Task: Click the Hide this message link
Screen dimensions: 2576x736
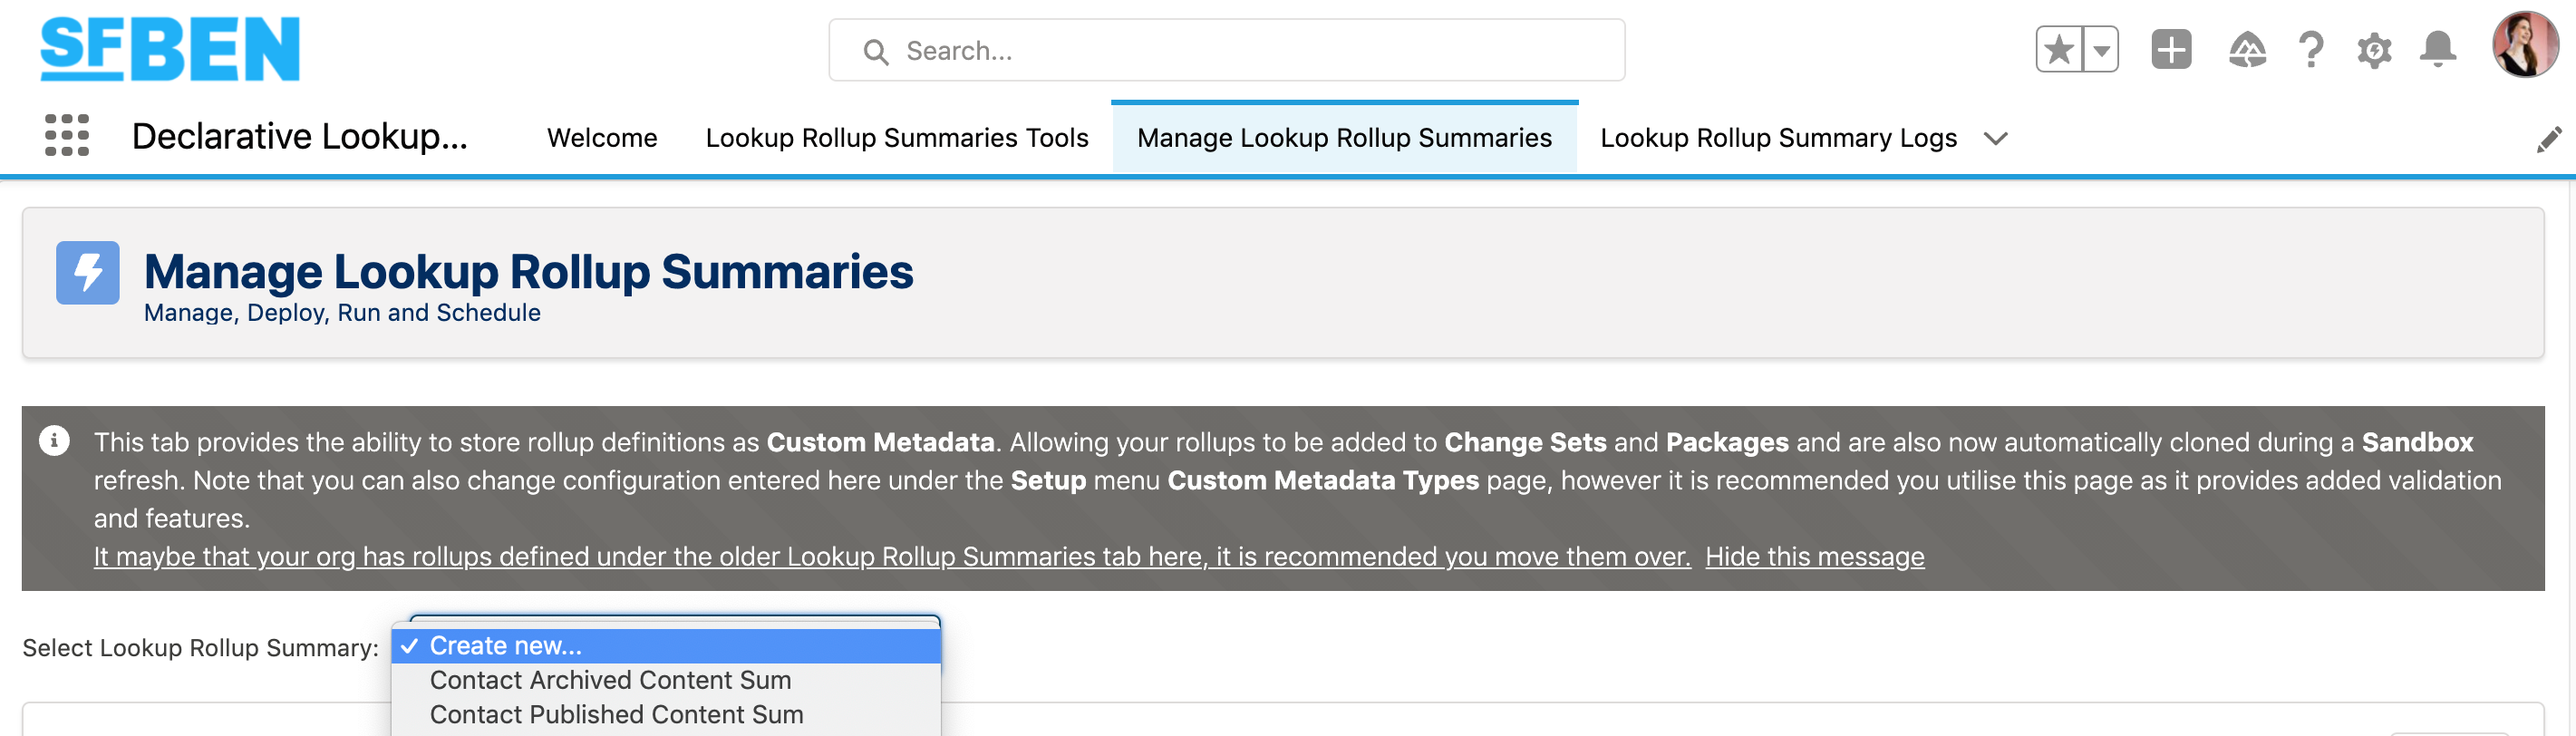Action: 1815,556
